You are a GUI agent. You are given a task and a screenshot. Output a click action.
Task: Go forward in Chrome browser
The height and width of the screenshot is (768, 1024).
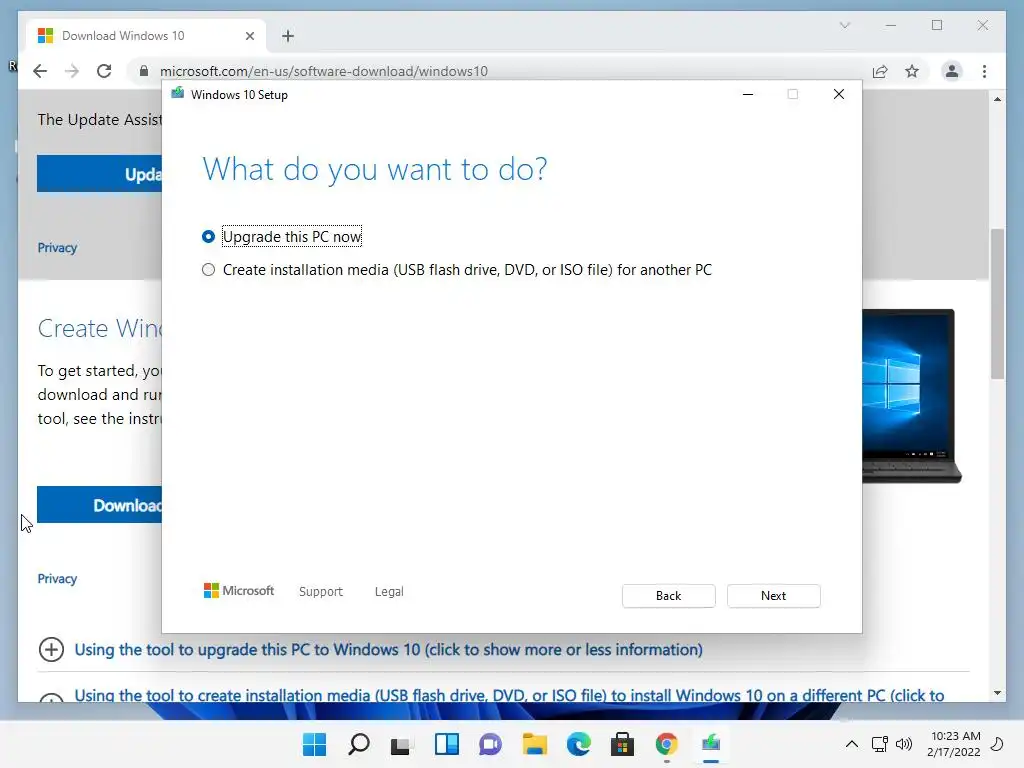pos(72,71)
